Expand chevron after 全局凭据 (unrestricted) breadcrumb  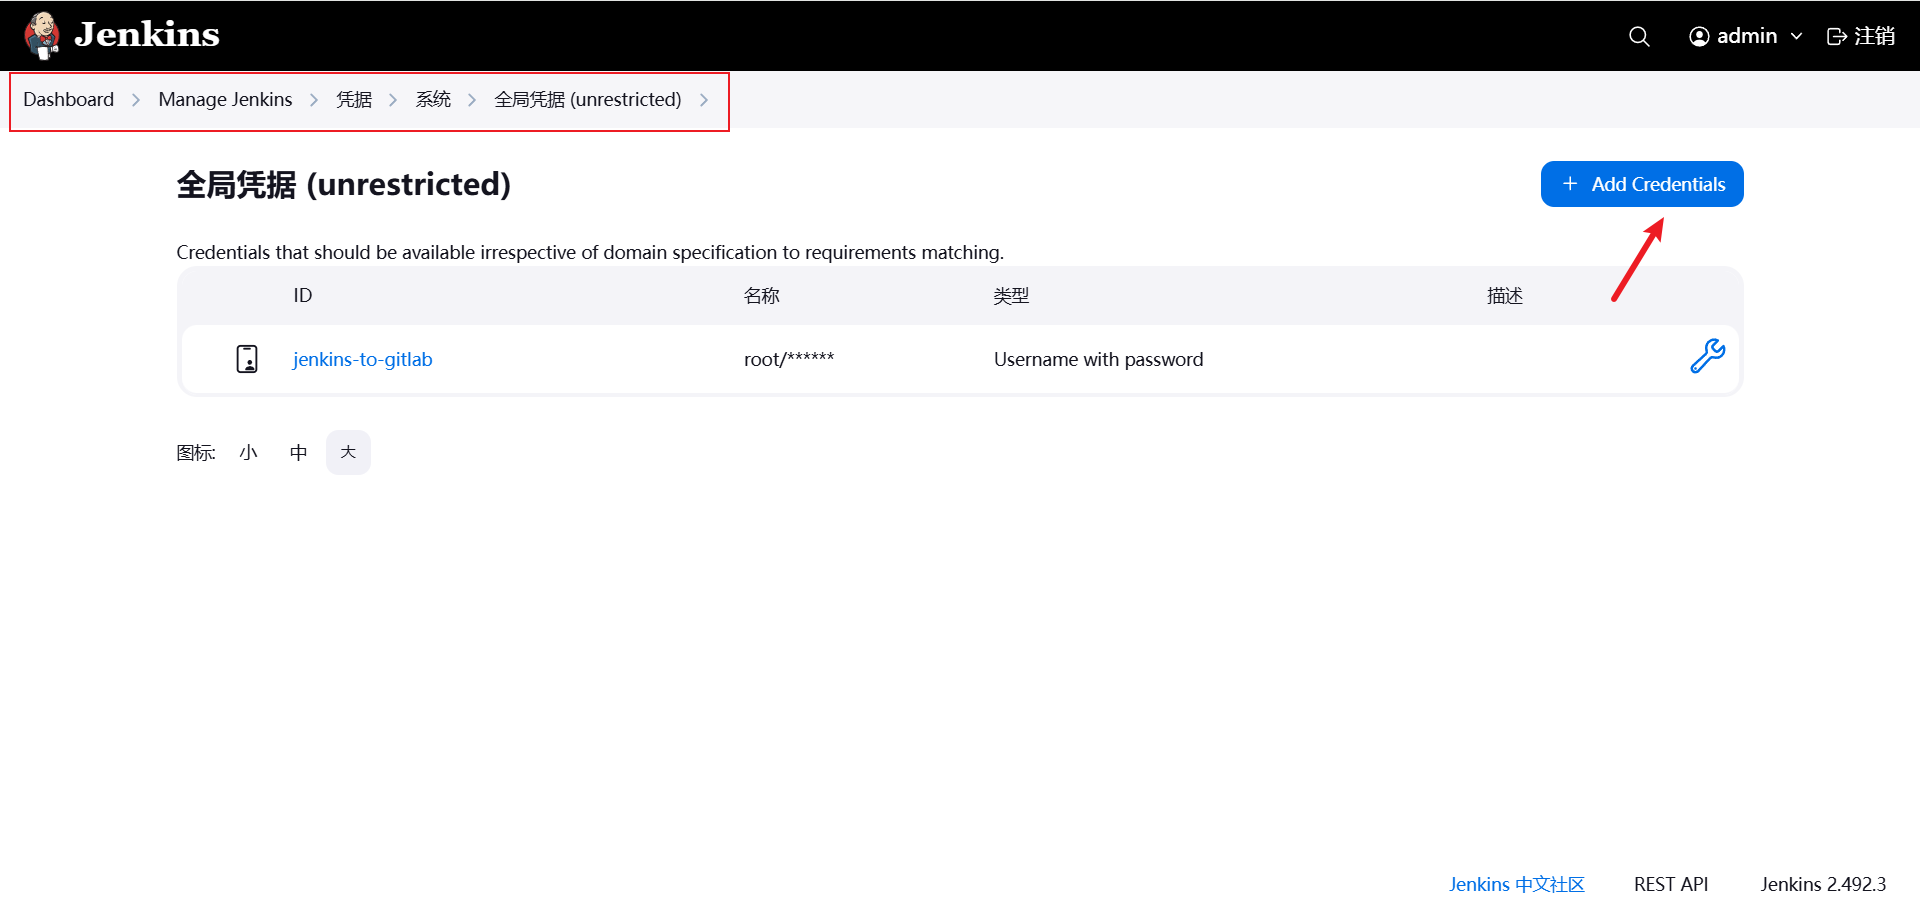(704, 100)
